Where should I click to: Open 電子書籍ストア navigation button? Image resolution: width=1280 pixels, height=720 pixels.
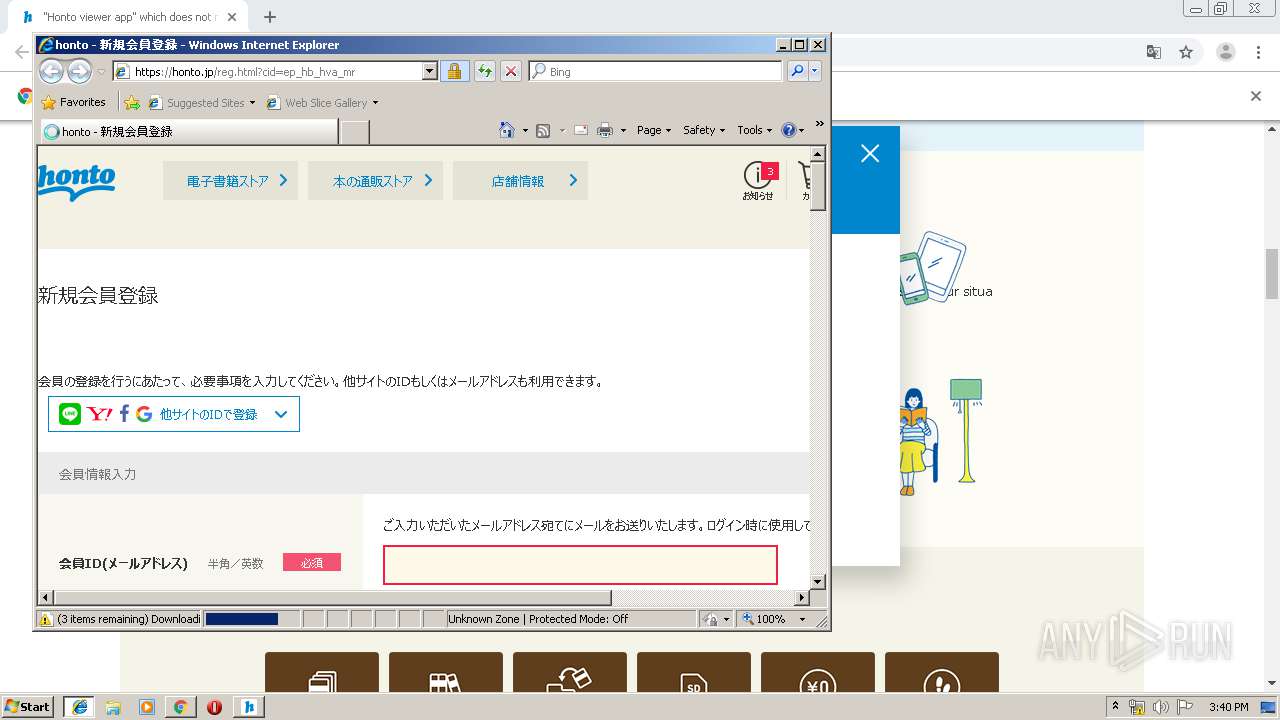(230, 181)
